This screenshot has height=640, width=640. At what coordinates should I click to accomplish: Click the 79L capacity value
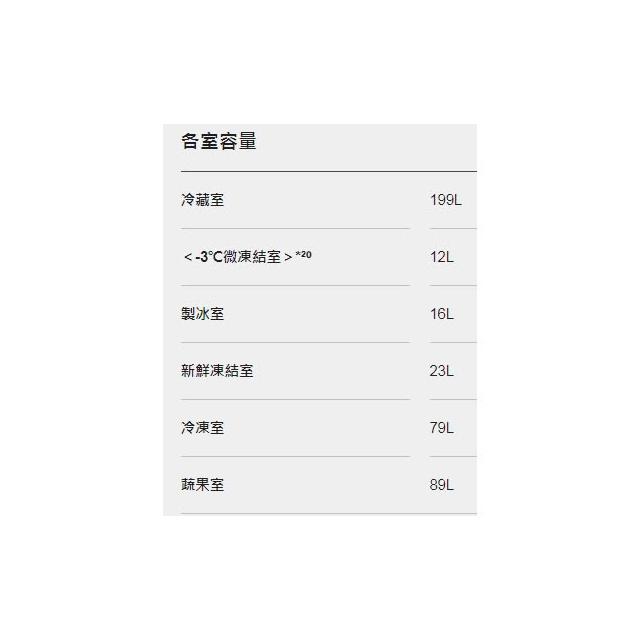(x=442, y=428)
